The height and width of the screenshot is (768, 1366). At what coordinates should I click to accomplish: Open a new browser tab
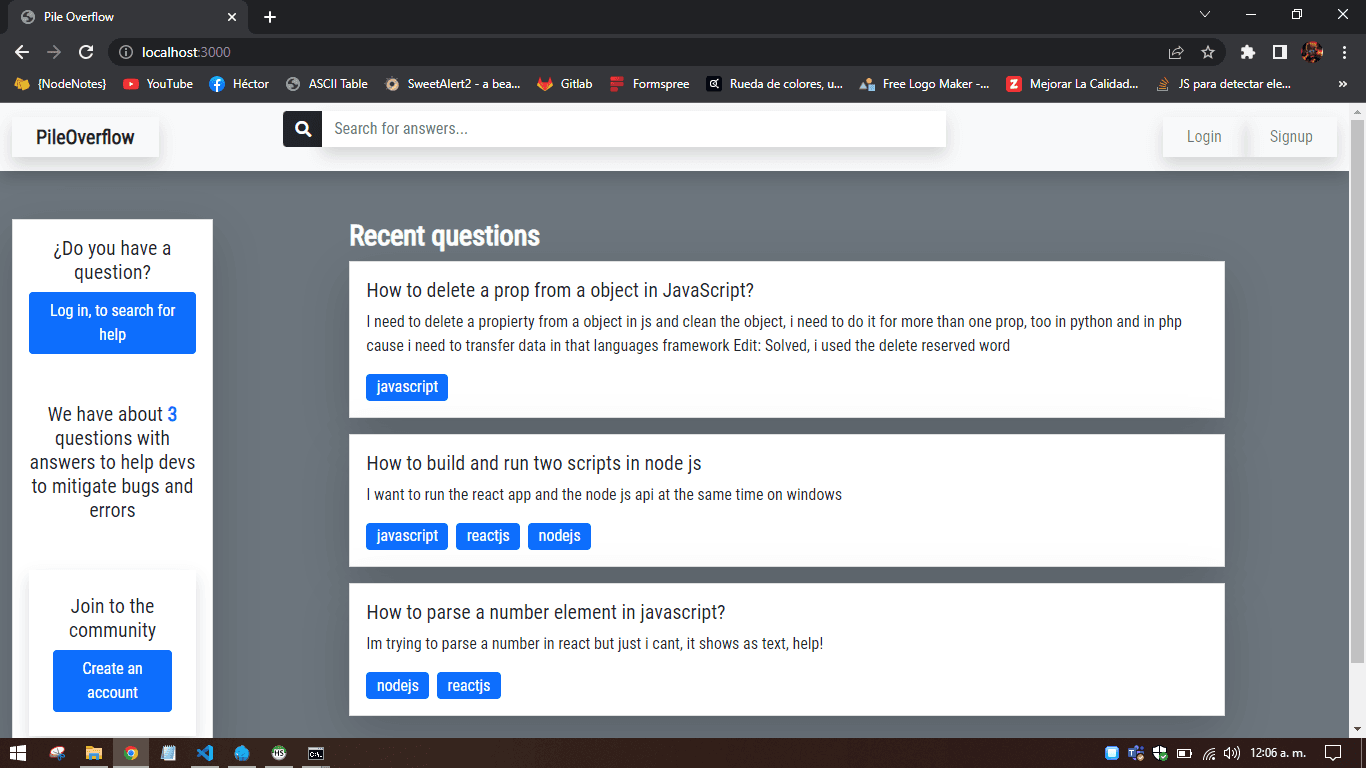pyautogui.click(x=270, y=17)
